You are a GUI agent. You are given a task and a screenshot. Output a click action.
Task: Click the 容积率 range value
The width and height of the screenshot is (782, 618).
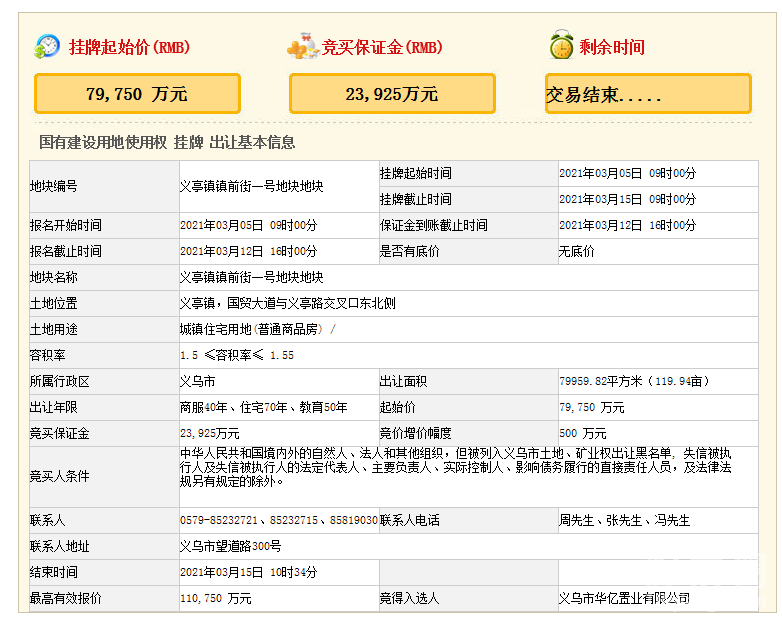[237, 355]
